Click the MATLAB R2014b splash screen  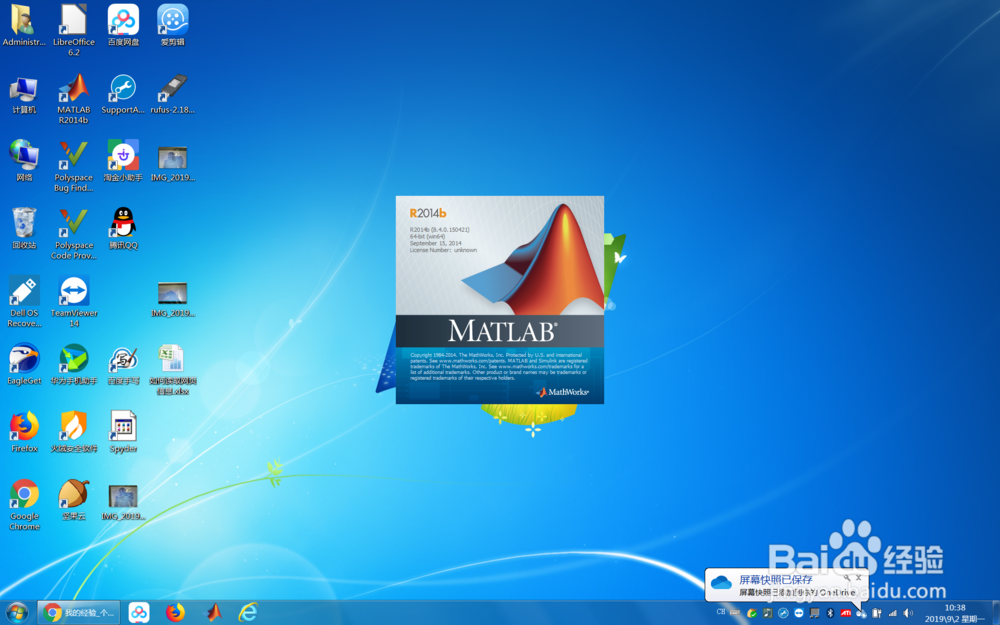tap(499, 300)
